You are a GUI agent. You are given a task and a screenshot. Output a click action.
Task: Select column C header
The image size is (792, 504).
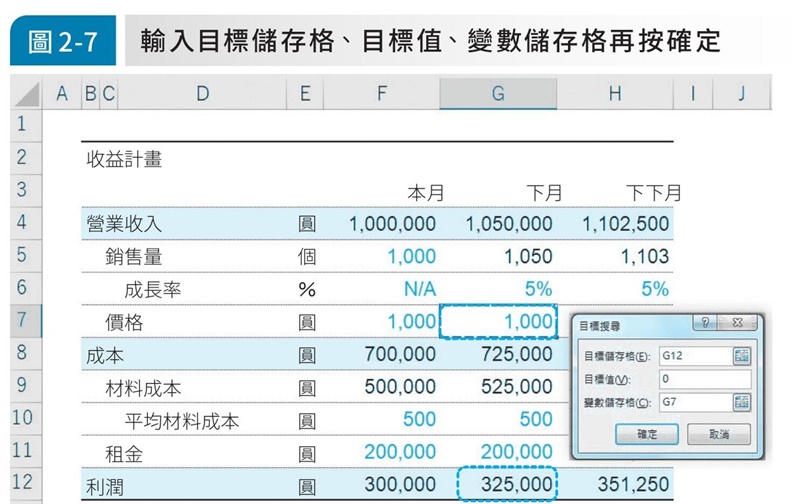(109, 94)
